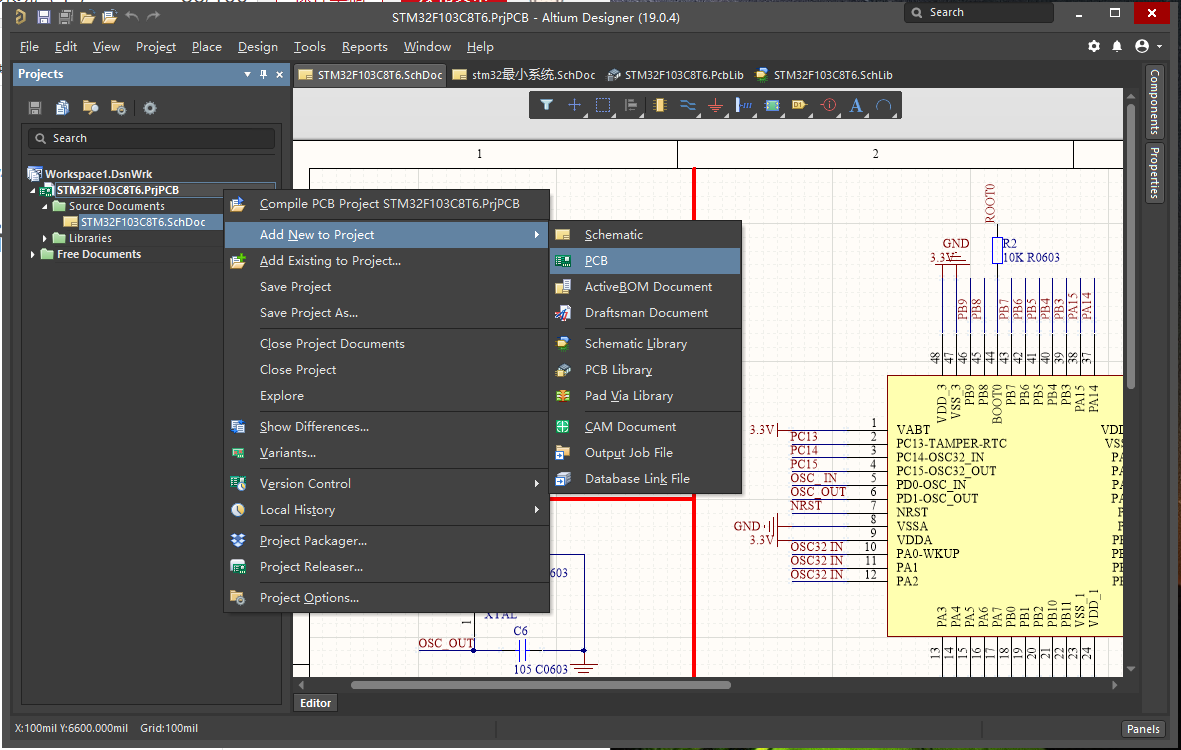
Task: Expand the Libraries folder in tree
Action: 45,239
